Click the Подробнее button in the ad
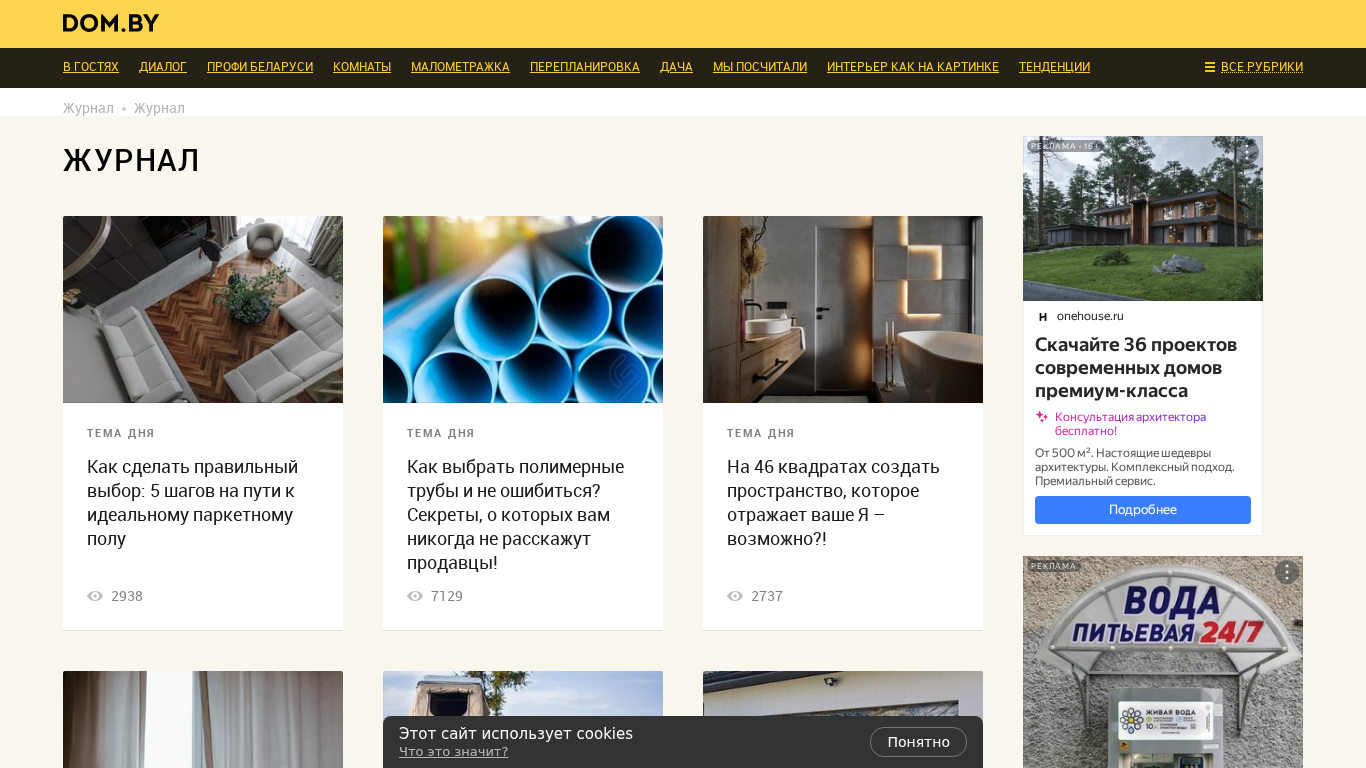The image size is (1366, 768). 1143,510
